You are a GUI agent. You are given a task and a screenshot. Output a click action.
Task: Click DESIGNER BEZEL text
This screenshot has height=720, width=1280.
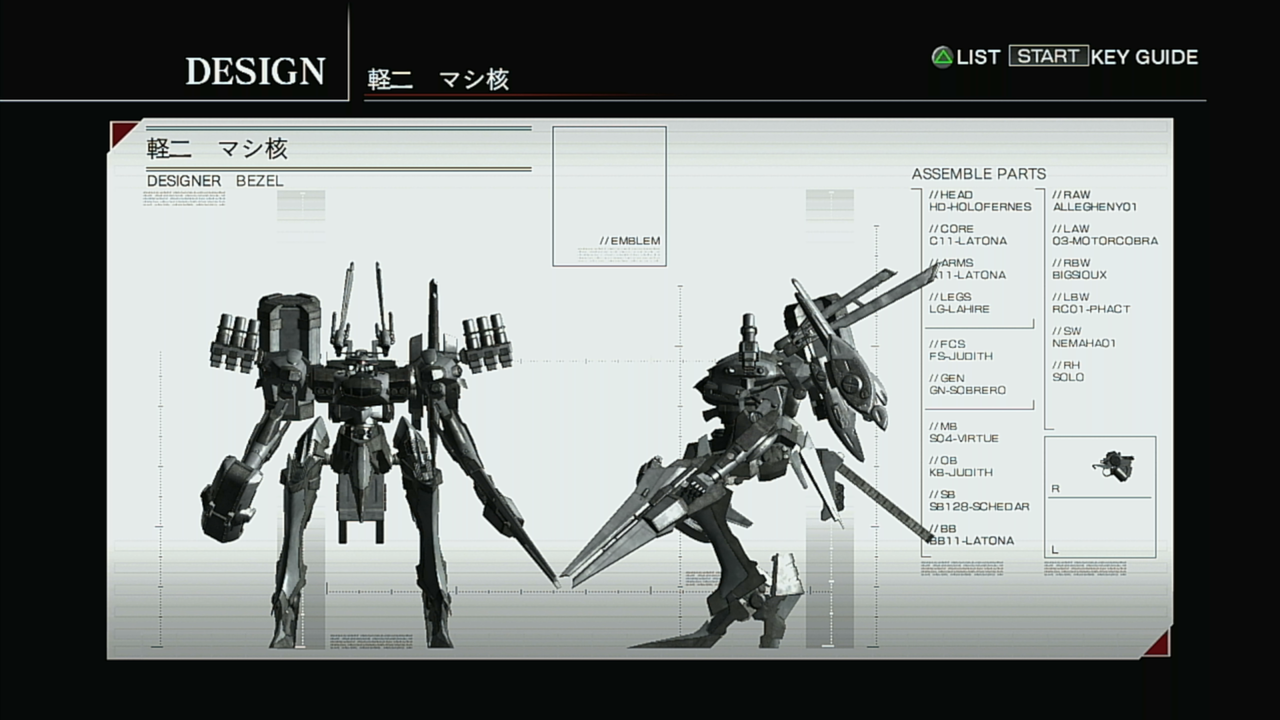click(215, 181)
